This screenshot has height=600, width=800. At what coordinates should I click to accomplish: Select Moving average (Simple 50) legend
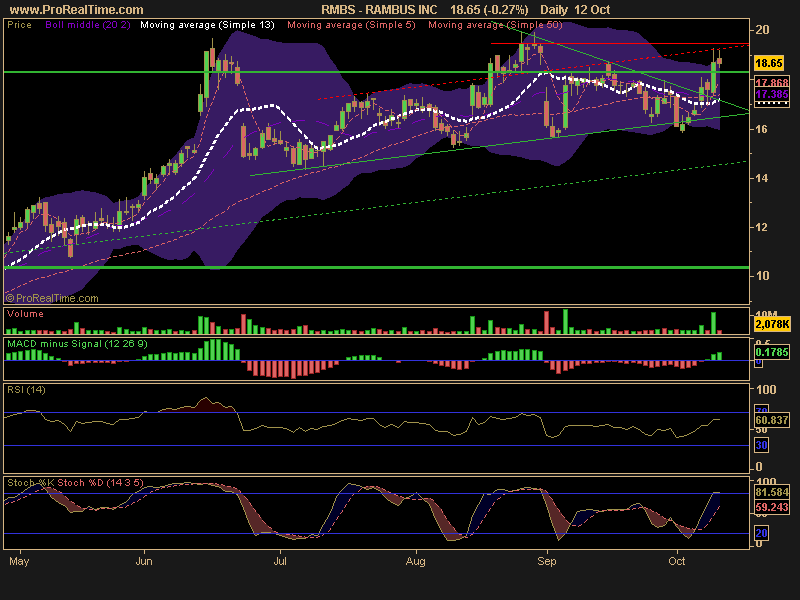click(x=495, y=24)
